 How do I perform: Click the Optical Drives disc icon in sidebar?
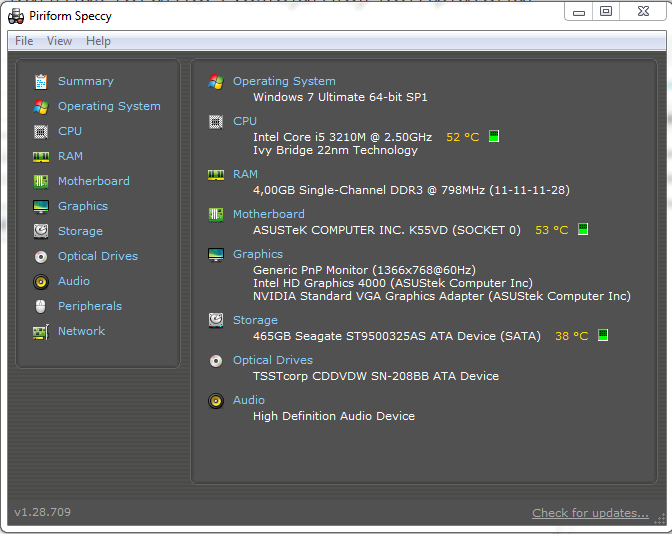(41, 257)
